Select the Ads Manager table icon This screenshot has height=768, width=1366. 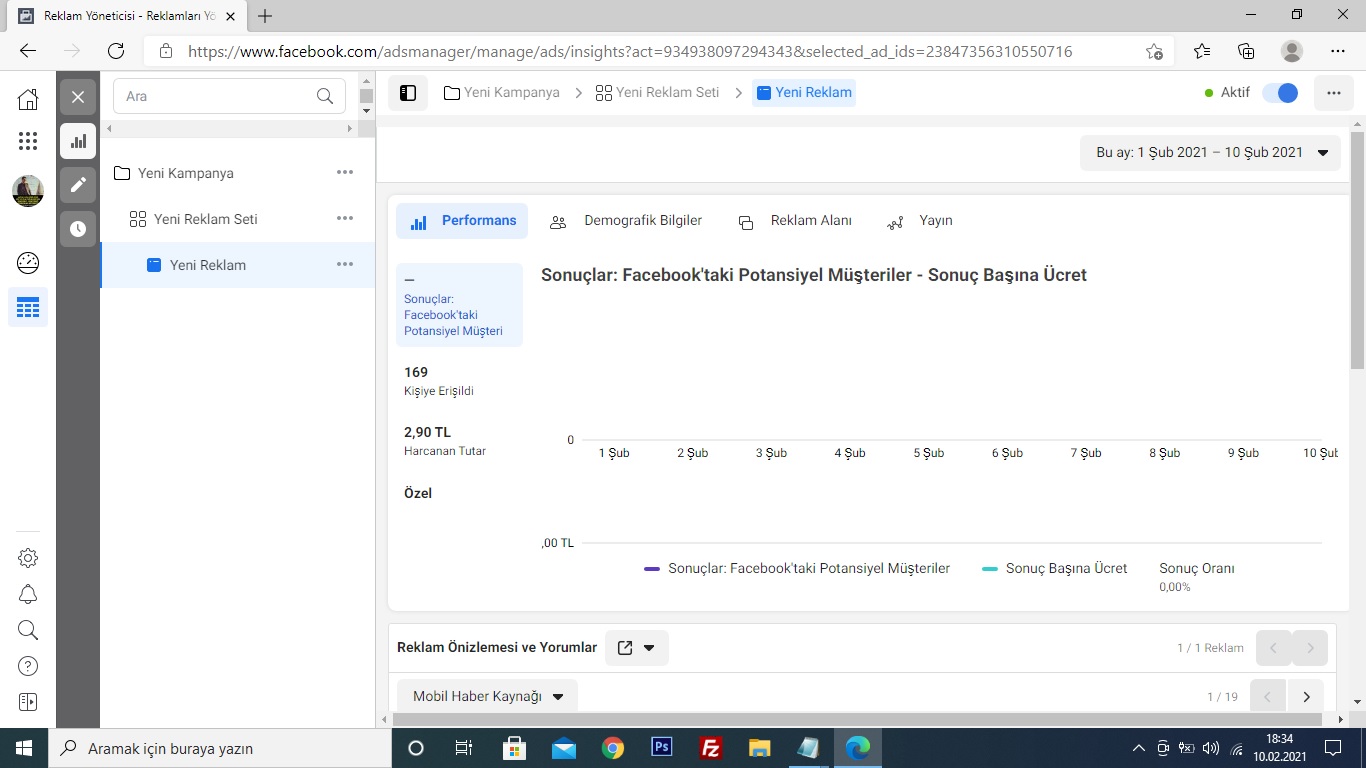28,308
